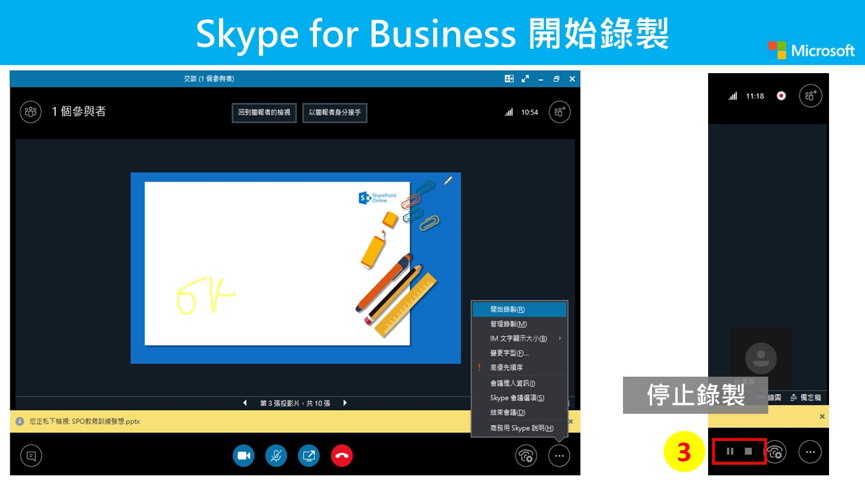Invite more people in main window

coord(559,112)
